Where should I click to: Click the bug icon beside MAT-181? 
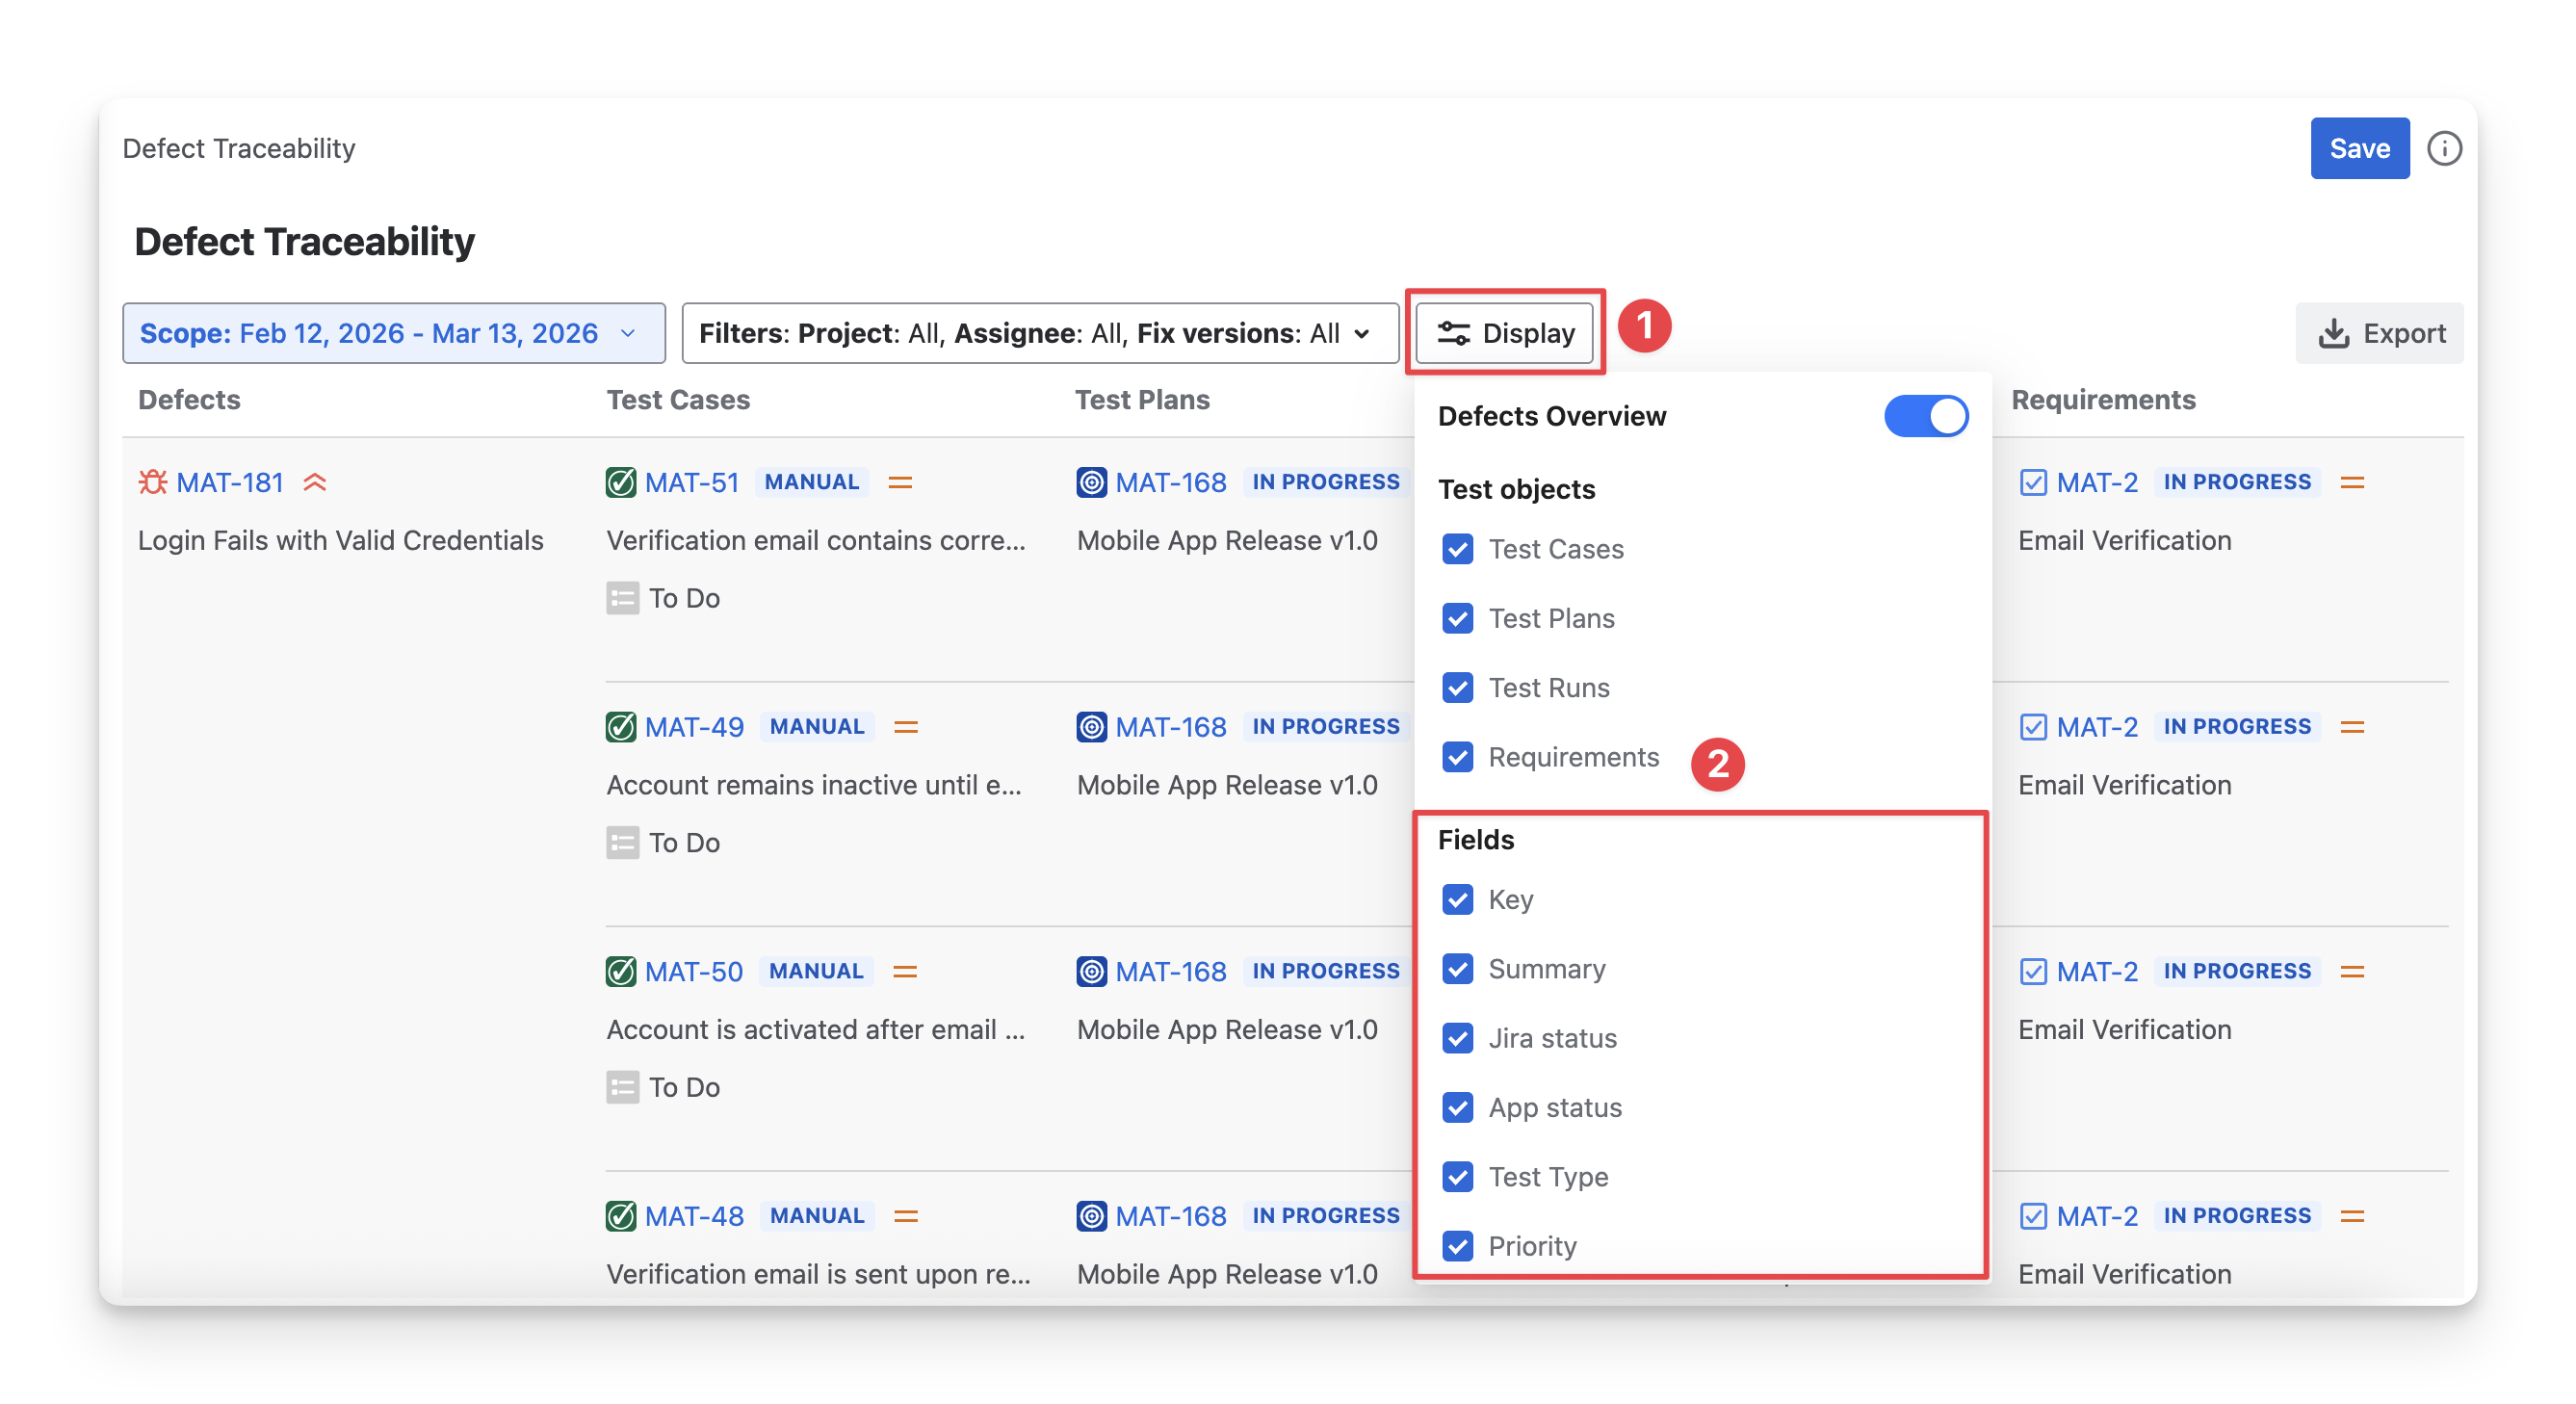click(x=152, y=482)
